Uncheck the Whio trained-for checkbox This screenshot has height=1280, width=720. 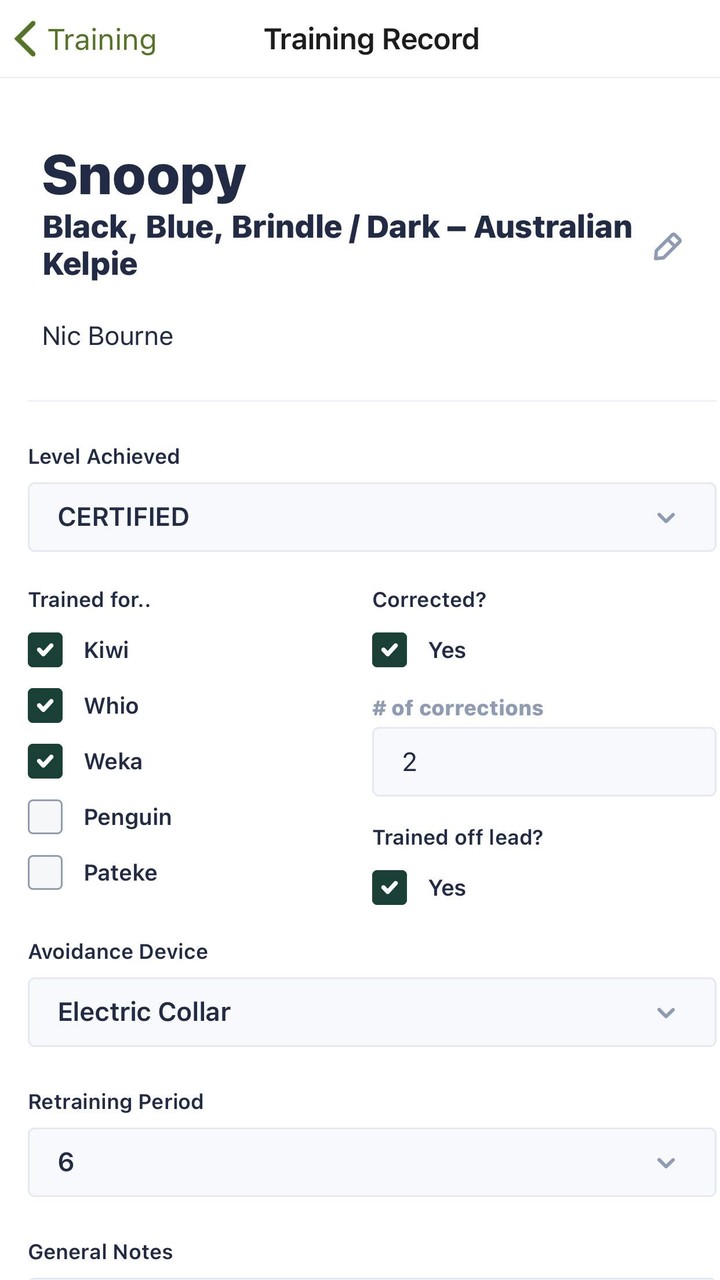tap(45, 705)
